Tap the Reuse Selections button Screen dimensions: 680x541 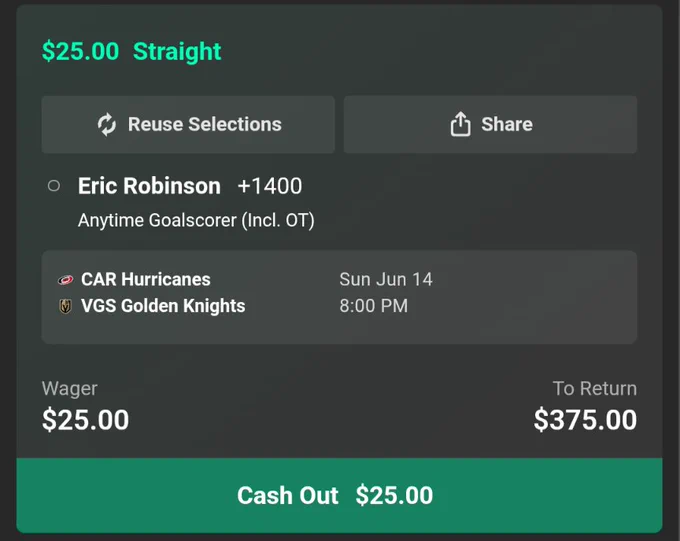coord(188,125)
